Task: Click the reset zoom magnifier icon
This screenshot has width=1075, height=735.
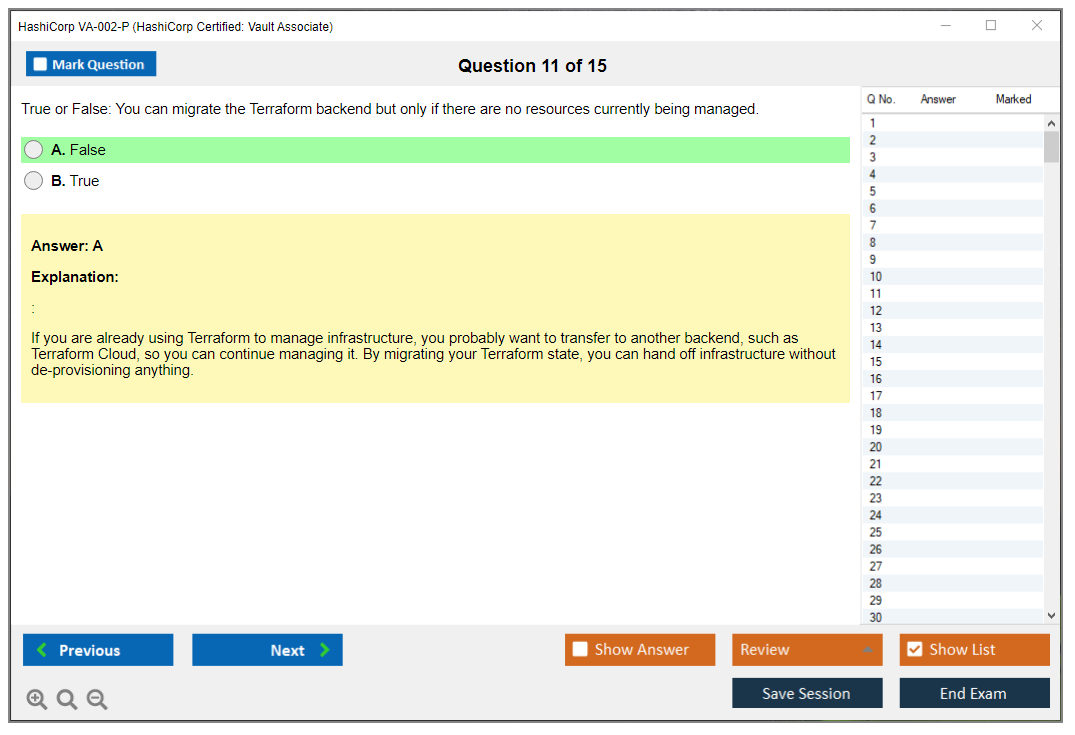Action: [67, 700]
